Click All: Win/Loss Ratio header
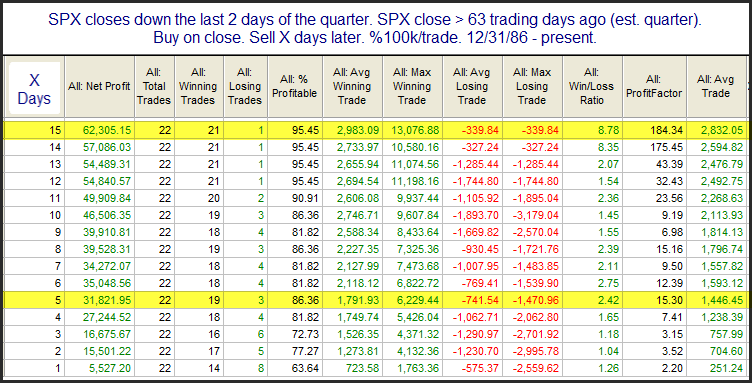The width and height of the screenshot is (752, 383). coord(592,88)
